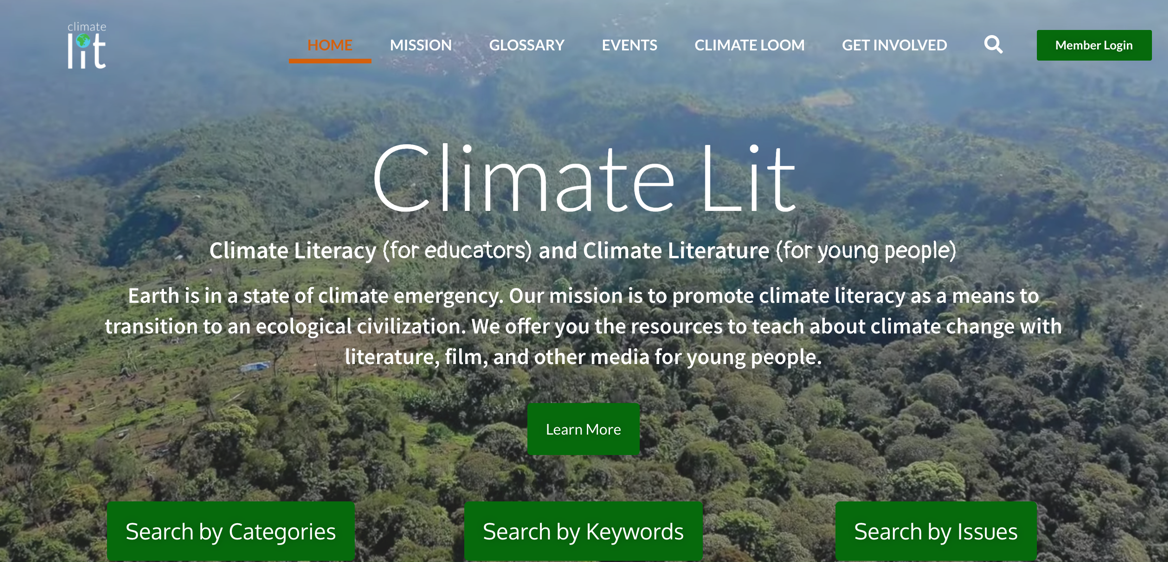Click the Member Login button

click(x=1094, y=45)
